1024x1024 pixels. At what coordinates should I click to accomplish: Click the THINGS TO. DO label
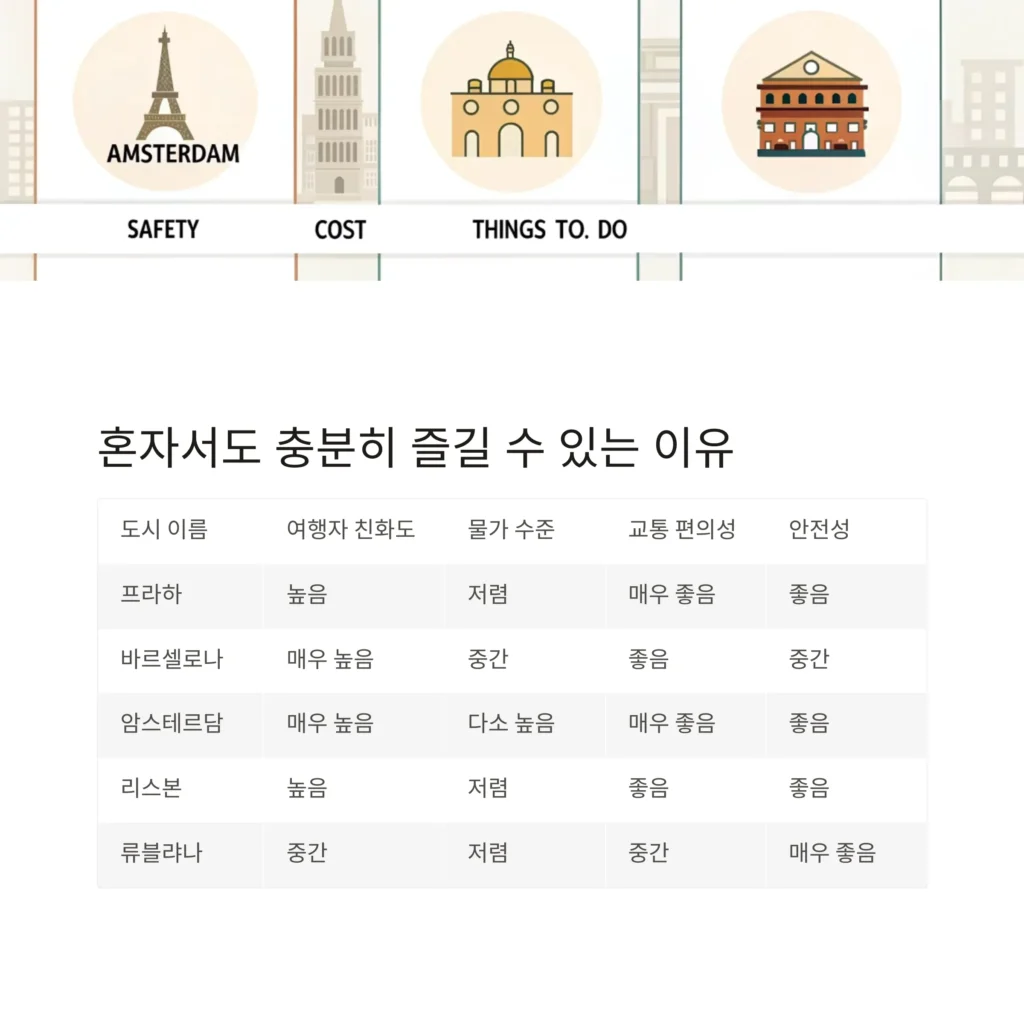click(549, 229)
